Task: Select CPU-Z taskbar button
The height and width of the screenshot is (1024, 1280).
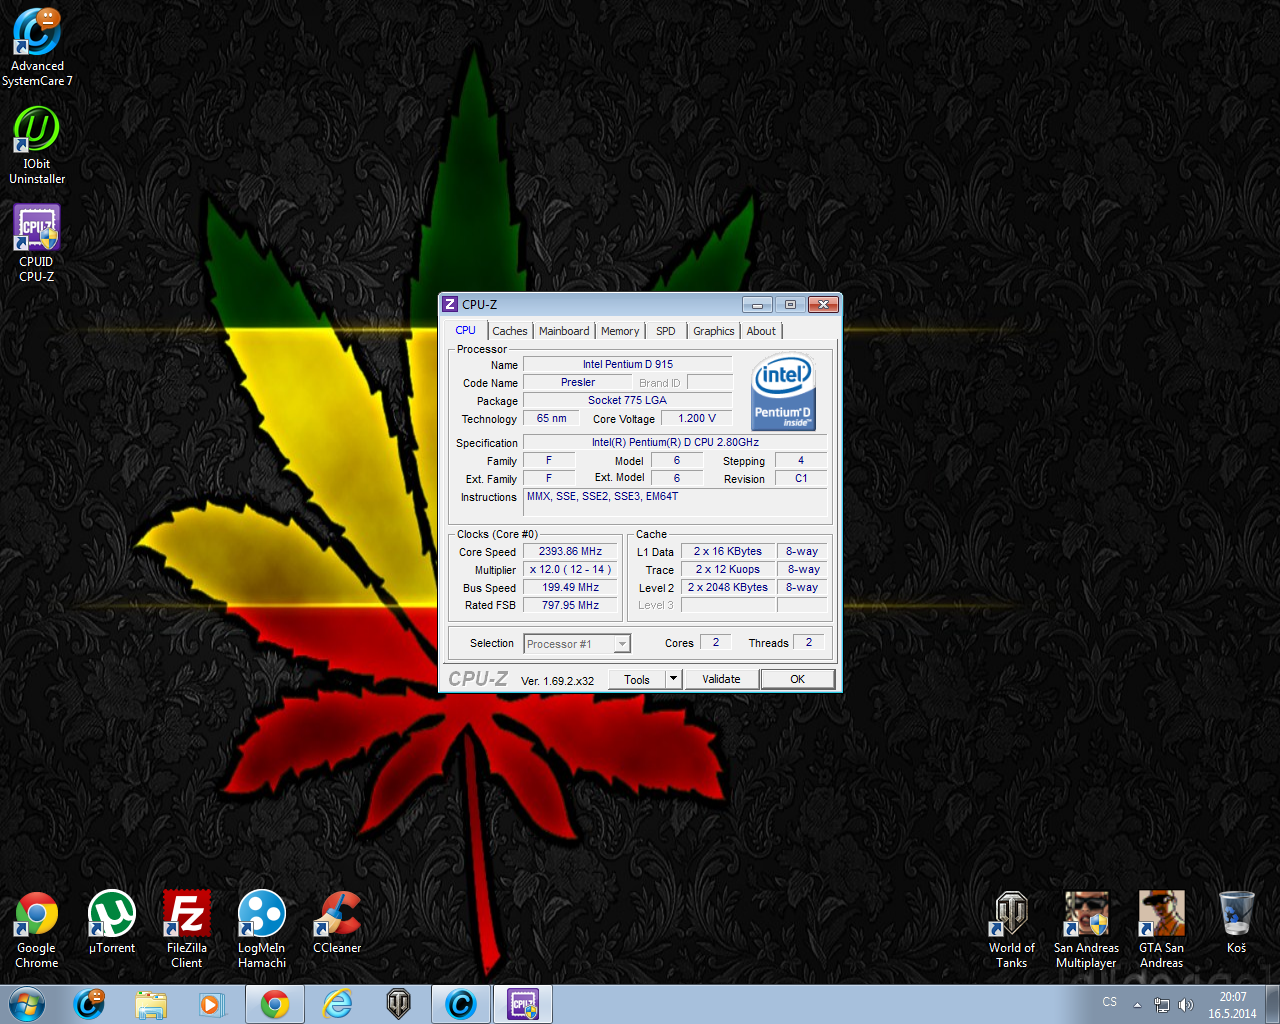Action: [523, 1004]
